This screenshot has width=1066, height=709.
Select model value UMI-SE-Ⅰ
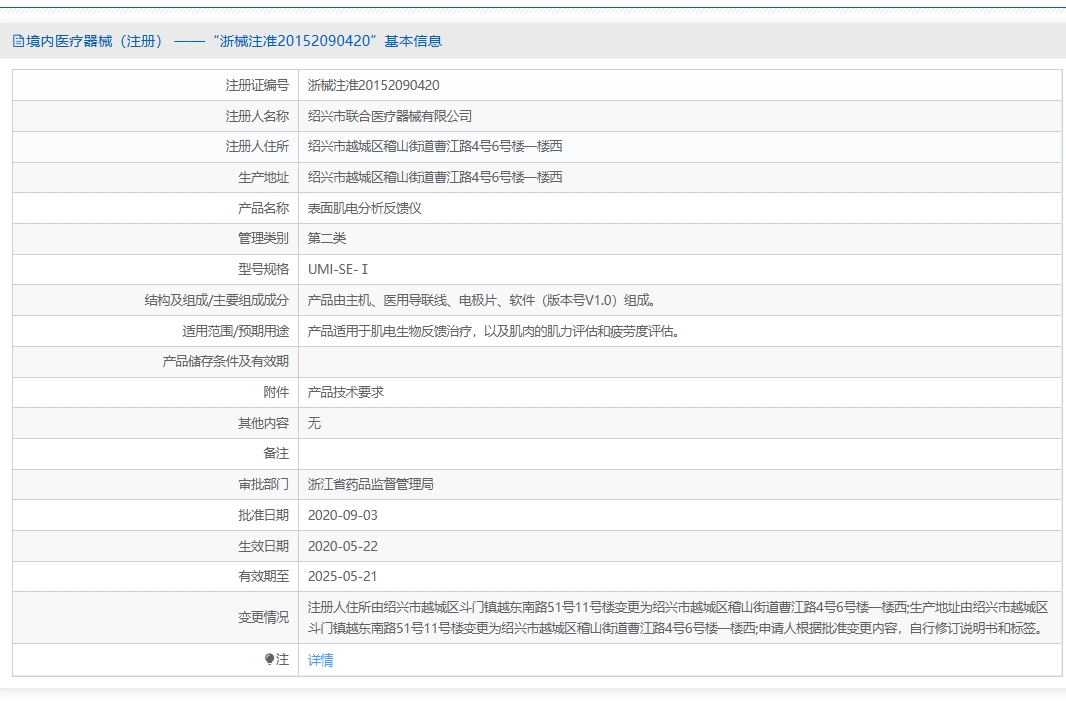coord(338,270)
